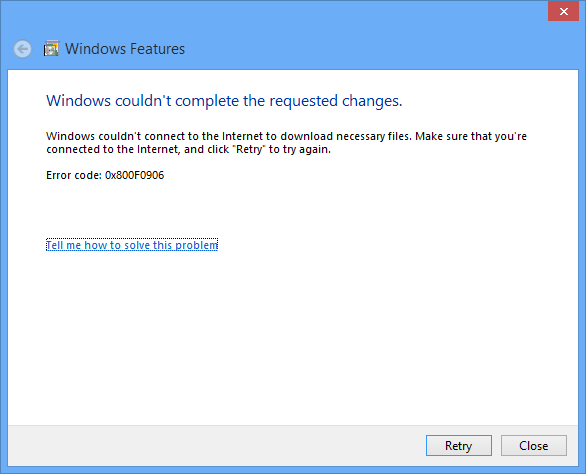The image size is (586, 474).
Task: Click the blue heading about requested changes
Action: click(x=224, y=101)
